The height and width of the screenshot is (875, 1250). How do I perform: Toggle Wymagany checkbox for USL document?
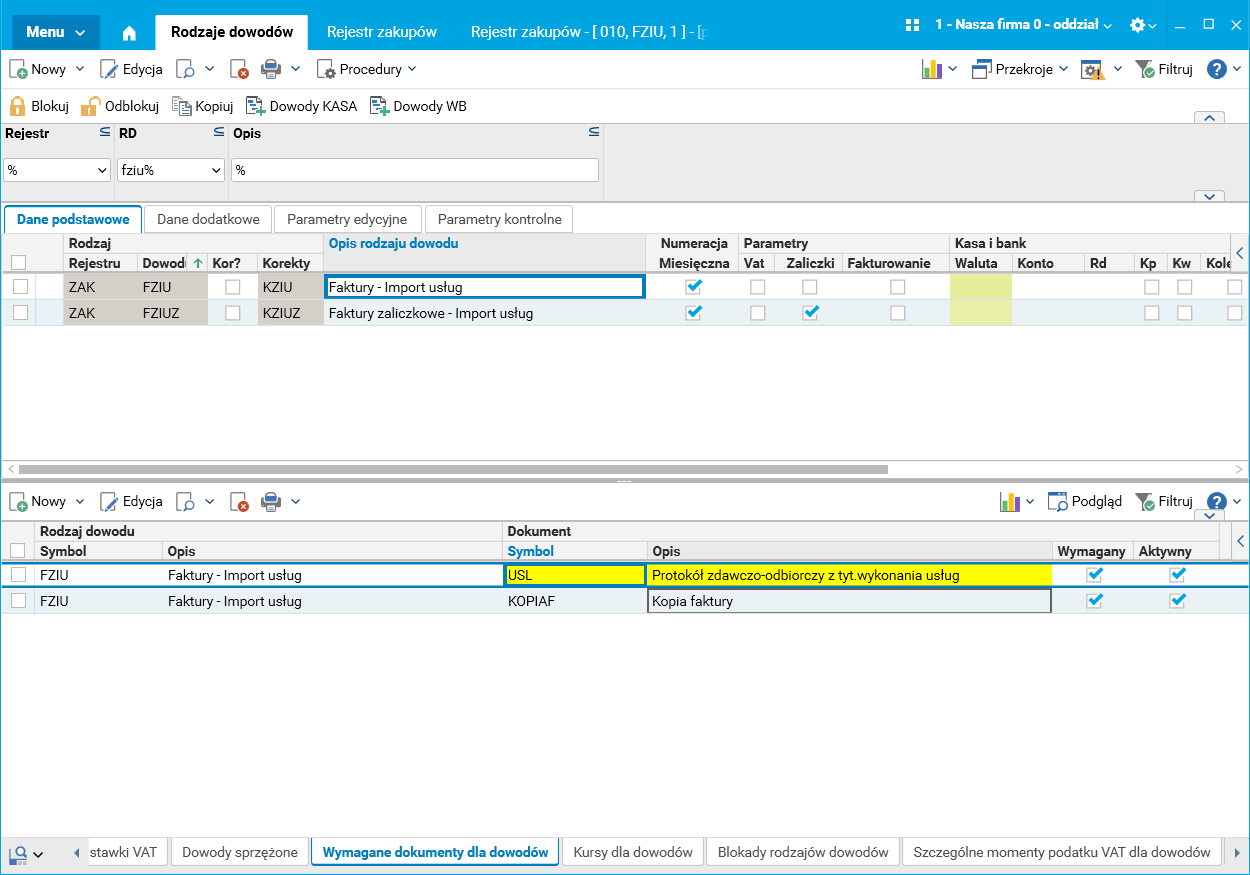(1095, 574)
